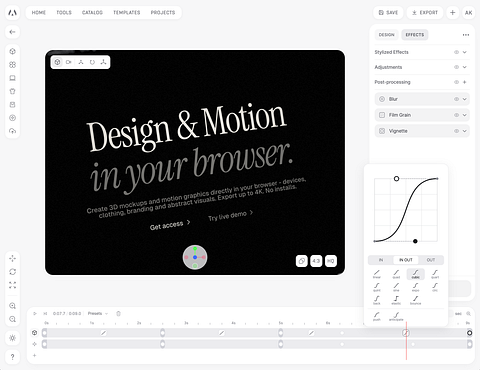The width and height of the screenshot is (480, 370).
Task: Click the EXPORT button
Action: click(x=425, y=13)
